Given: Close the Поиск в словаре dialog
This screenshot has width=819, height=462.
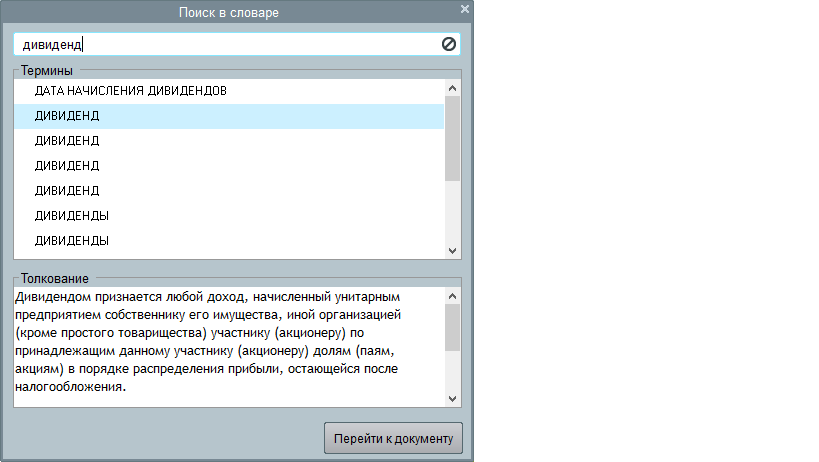Looking at the screenshot, I should [x=464, y=9].
